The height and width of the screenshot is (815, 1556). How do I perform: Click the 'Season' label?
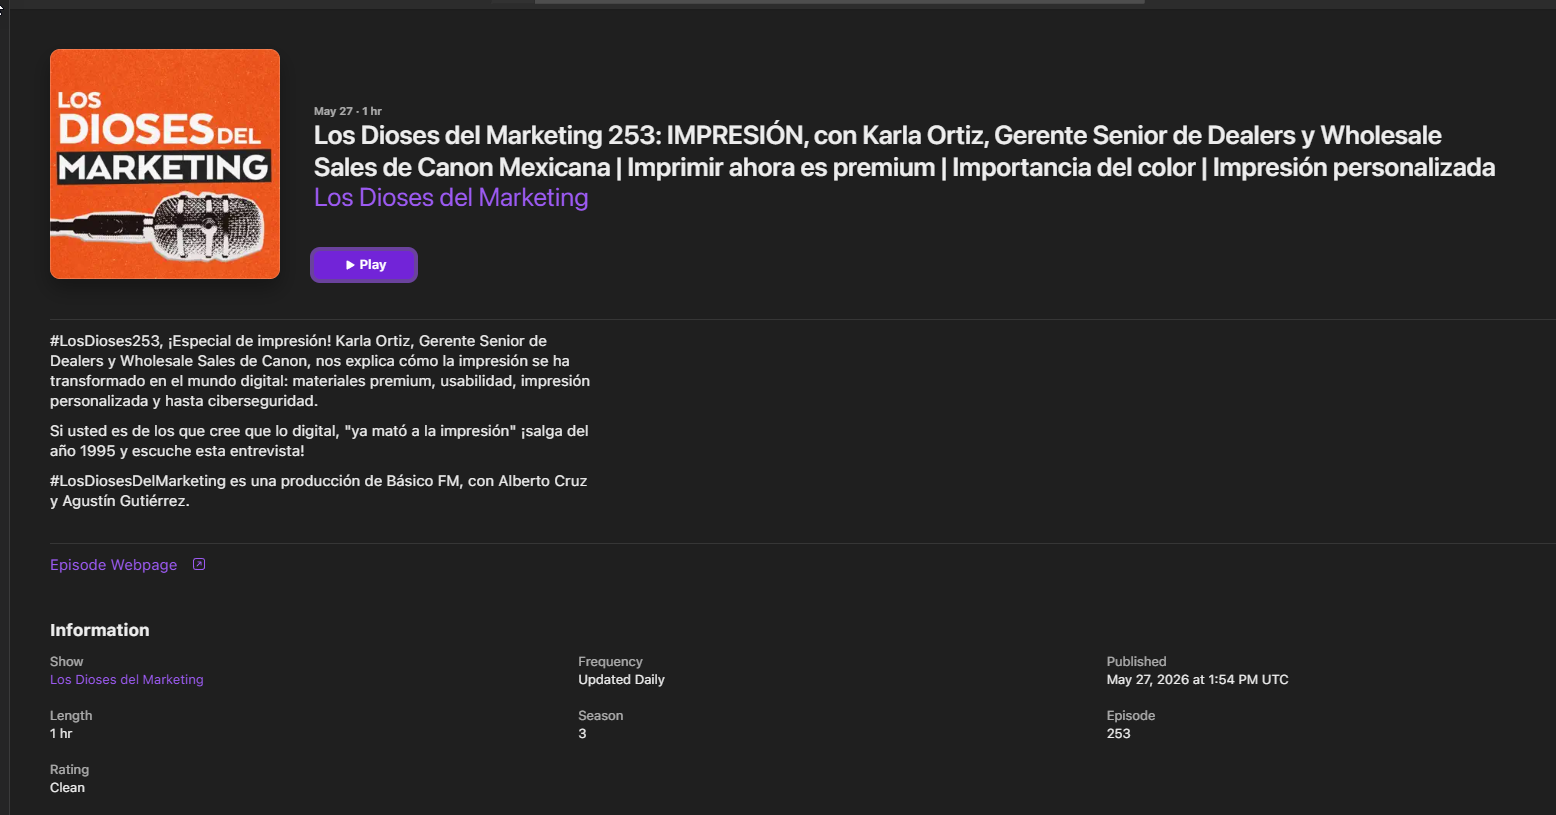600,716
